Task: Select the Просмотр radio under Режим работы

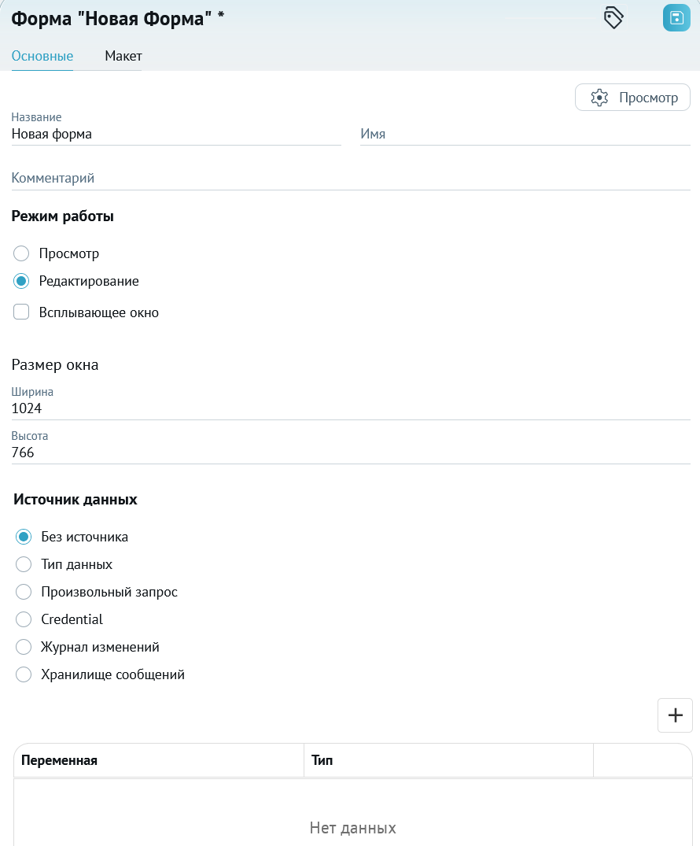Action: click(x=21, y=253)
